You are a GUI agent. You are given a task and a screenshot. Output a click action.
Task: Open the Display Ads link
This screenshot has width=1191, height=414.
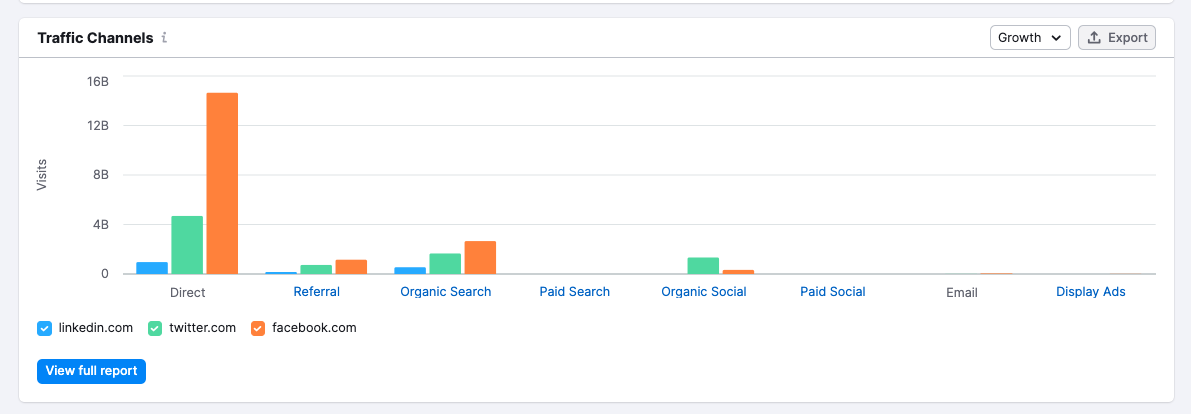[x=1091, y=292]
